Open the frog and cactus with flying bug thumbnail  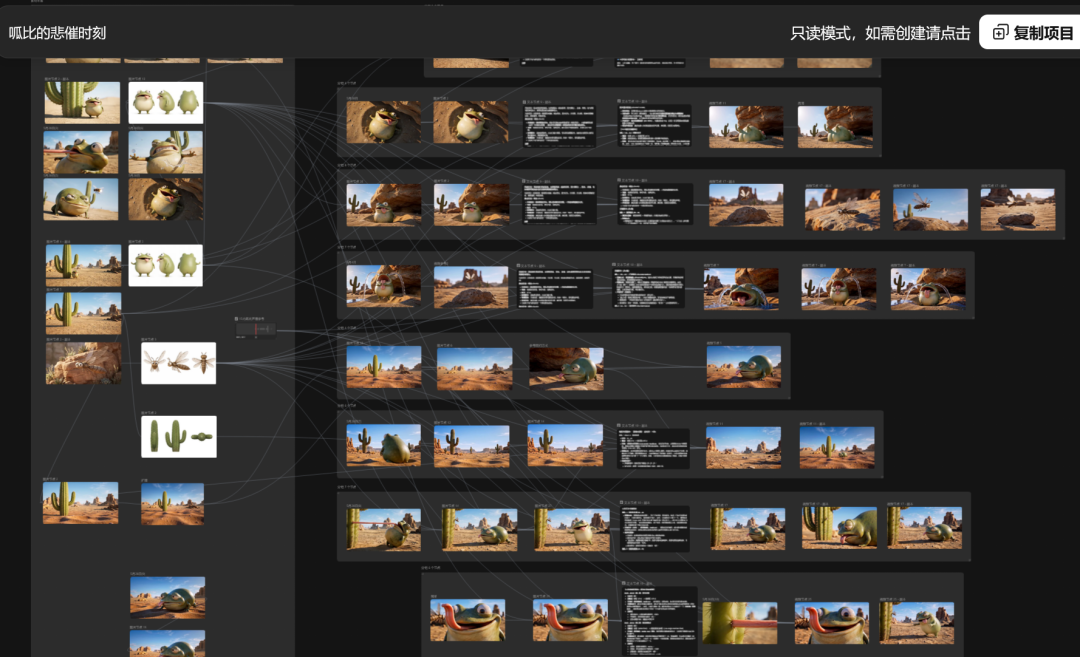click(x=81, y=200)
